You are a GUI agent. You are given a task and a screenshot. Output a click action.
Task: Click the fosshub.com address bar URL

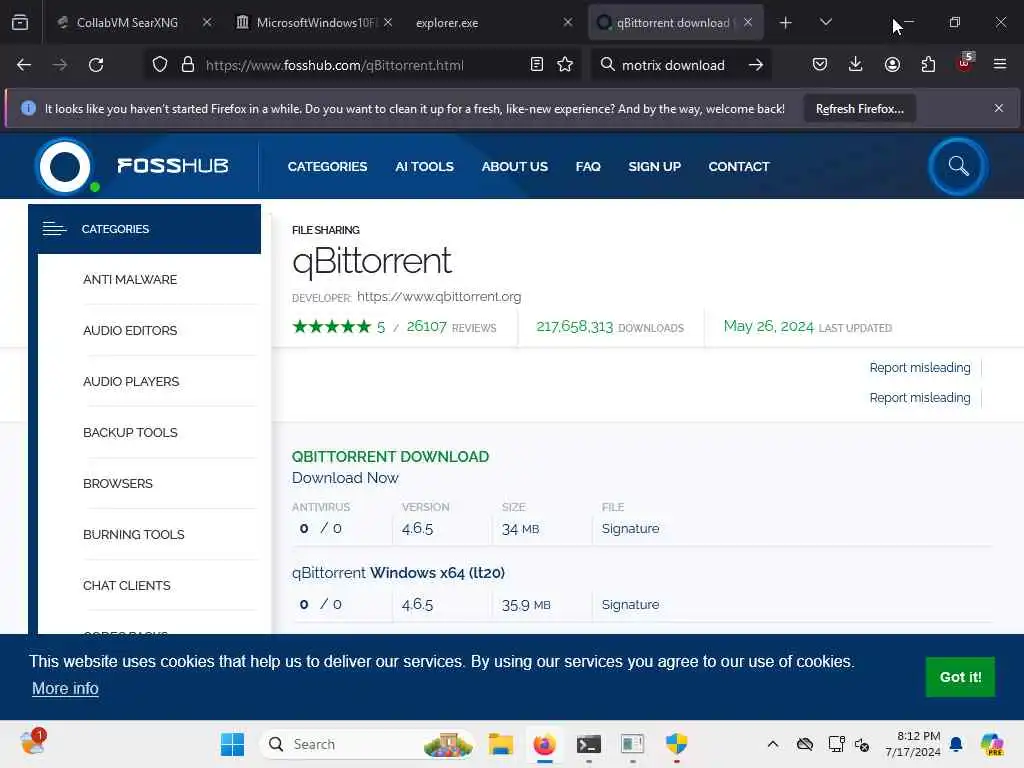[334, 65]
